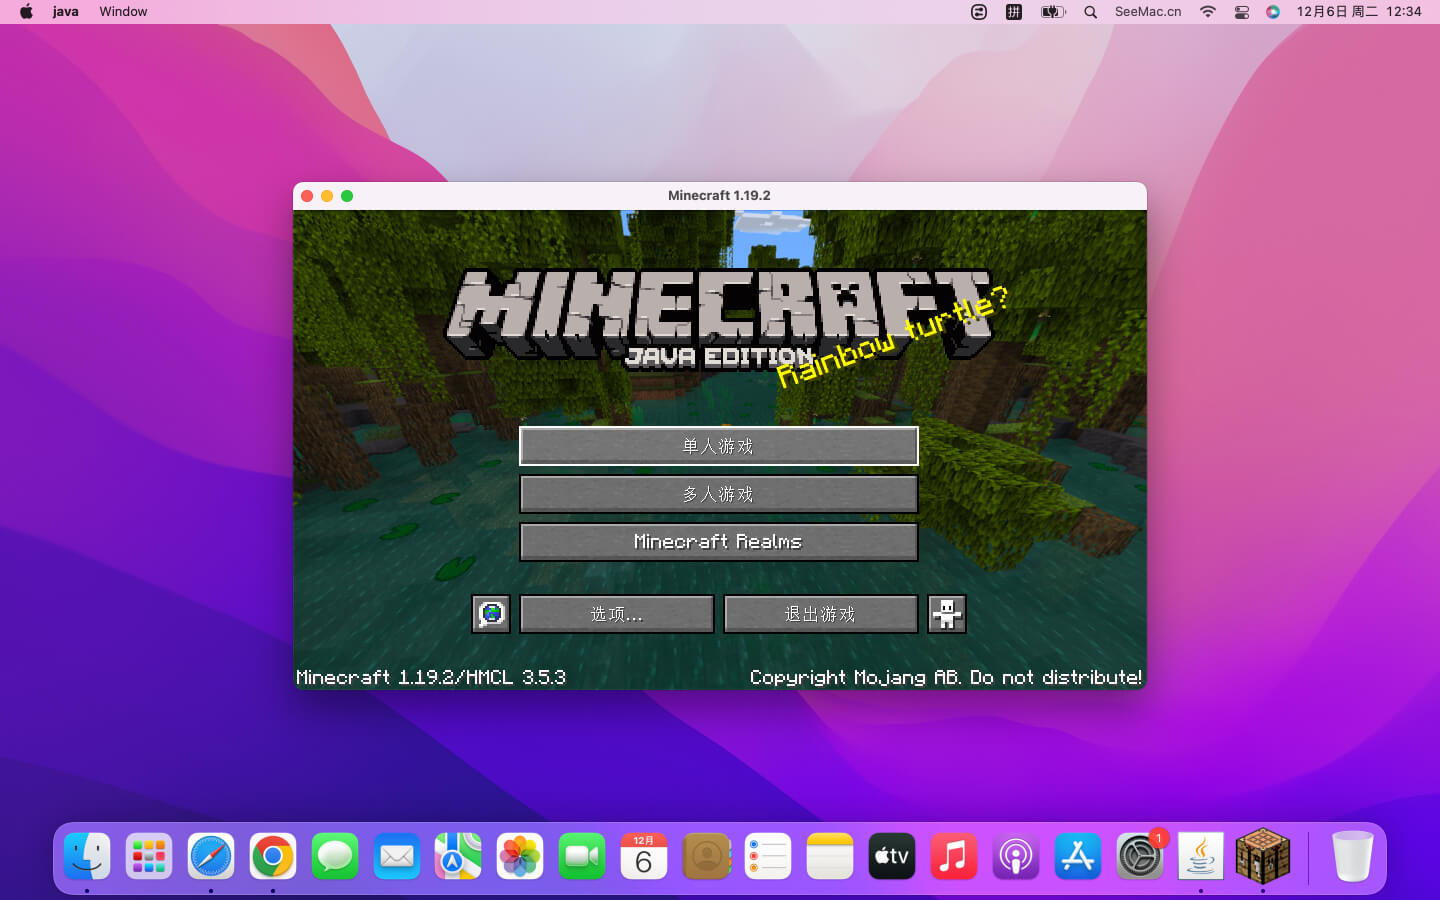Click the Minecraft 1.19.2/HMCL 3.5.3 version text
Screen dimensions: 1440x900
click(x=431, y=677)
